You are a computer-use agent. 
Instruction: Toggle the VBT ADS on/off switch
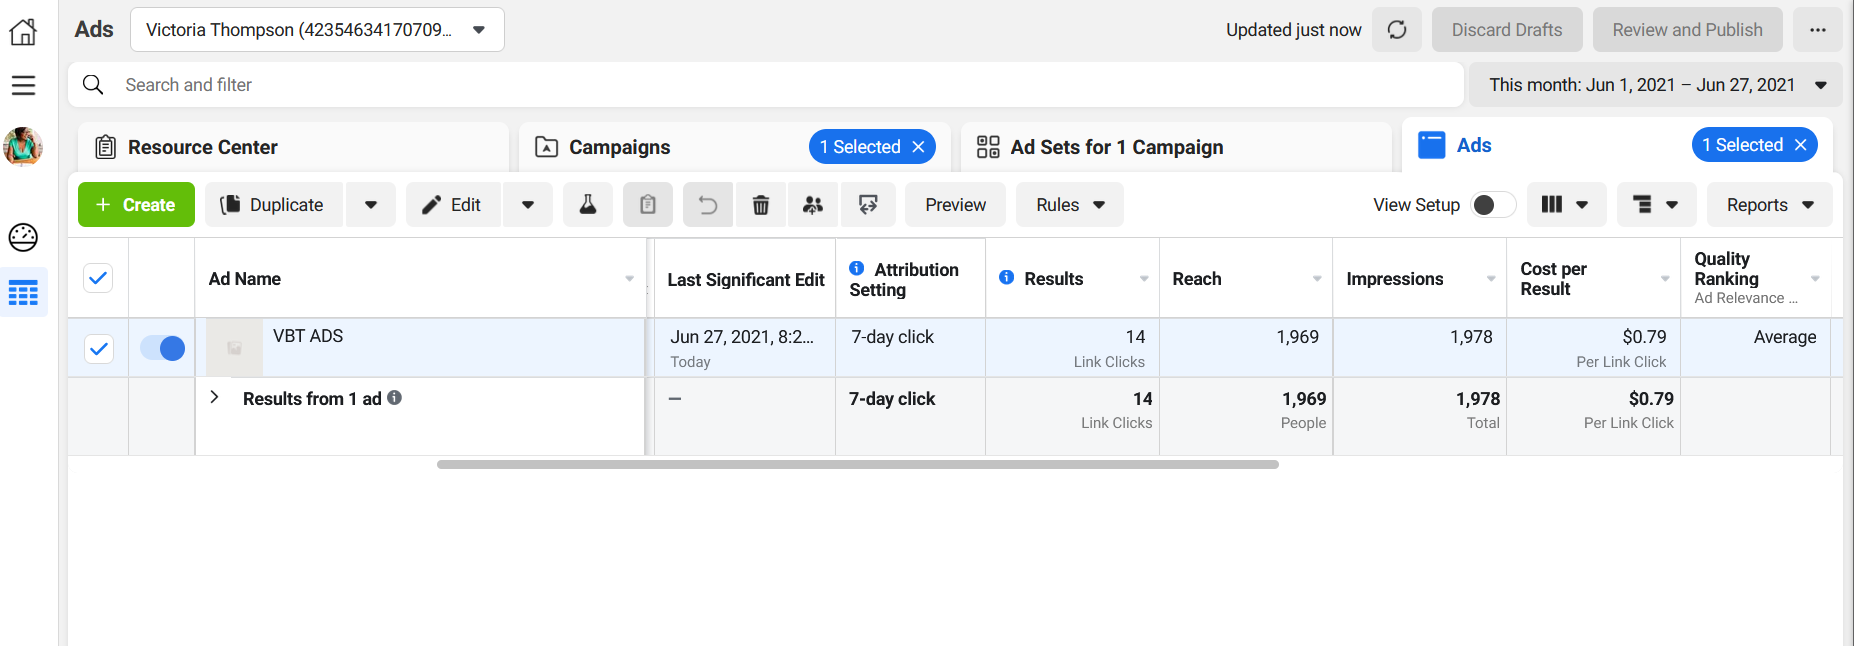162,348
